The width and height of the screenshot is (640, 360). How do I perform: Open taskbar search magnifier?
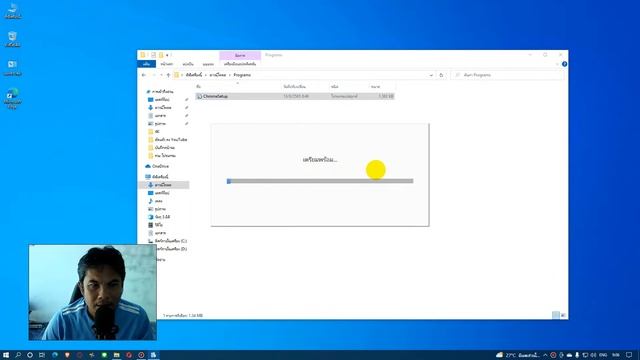(x=18, y=355)
